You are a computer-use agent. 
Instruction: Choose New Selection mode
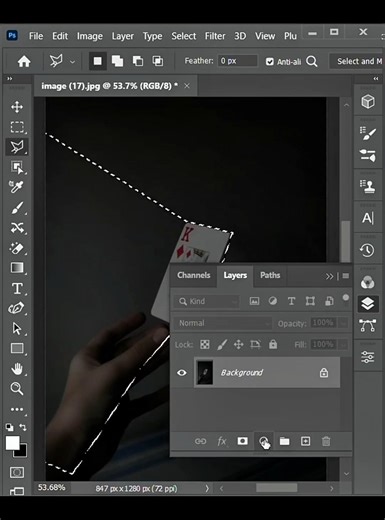(x=98, y=61)
